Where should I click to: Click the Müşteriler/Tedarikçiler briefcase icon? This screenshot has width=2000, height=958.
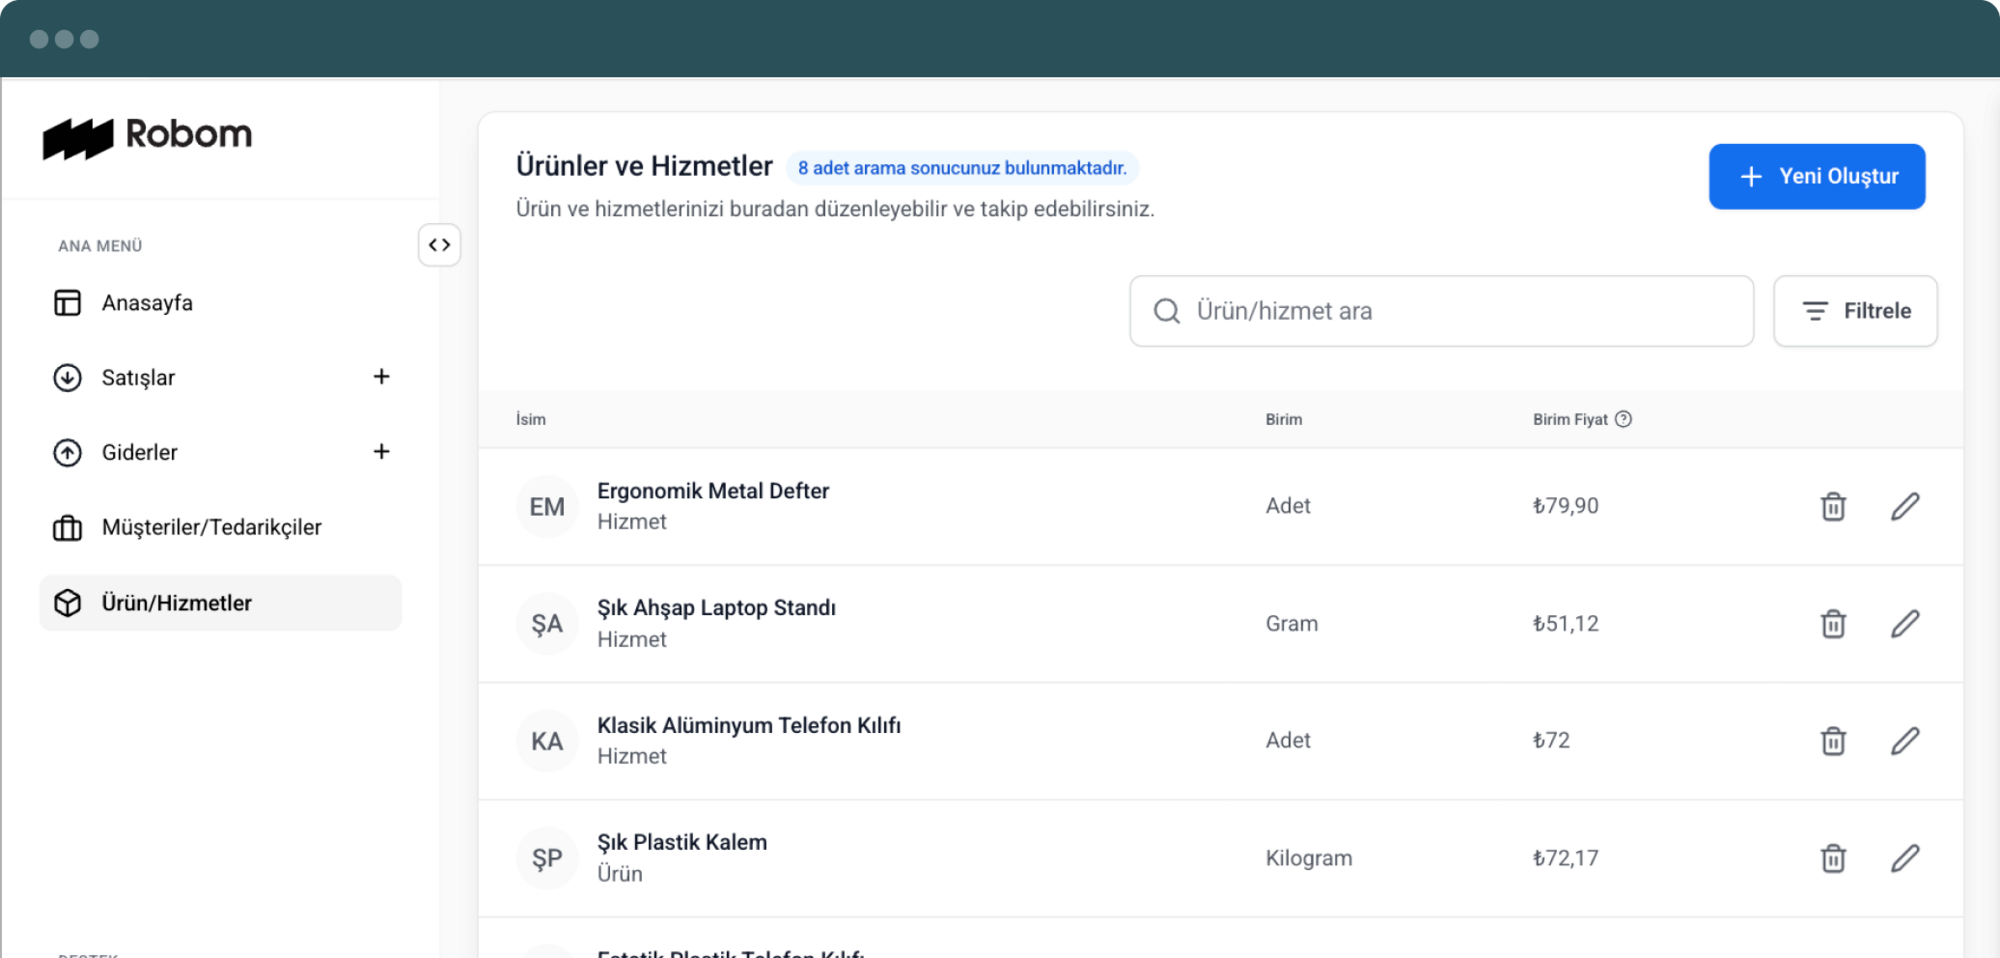click(x=67, y=528)
